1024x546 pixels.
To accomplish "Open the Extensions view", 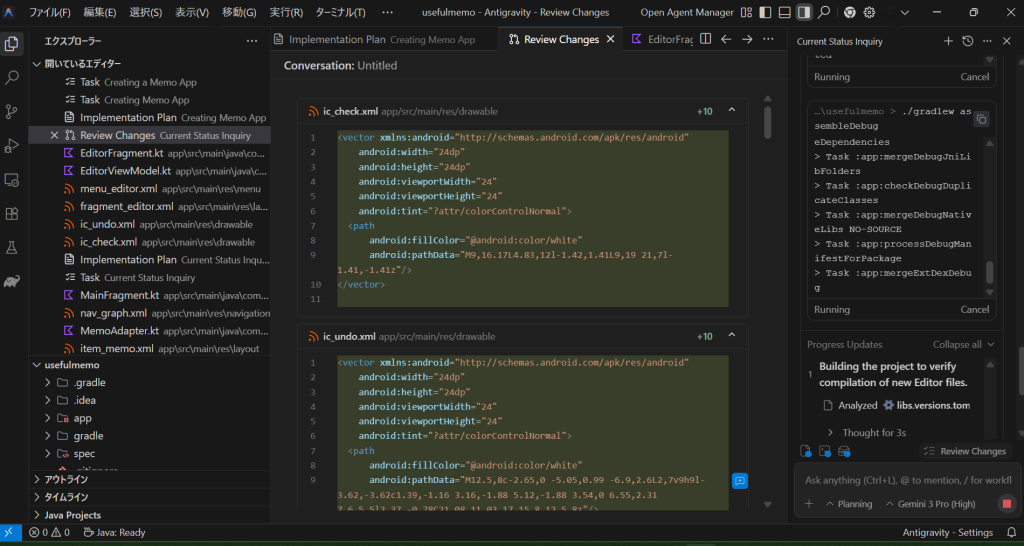I will tap(12, 213).
